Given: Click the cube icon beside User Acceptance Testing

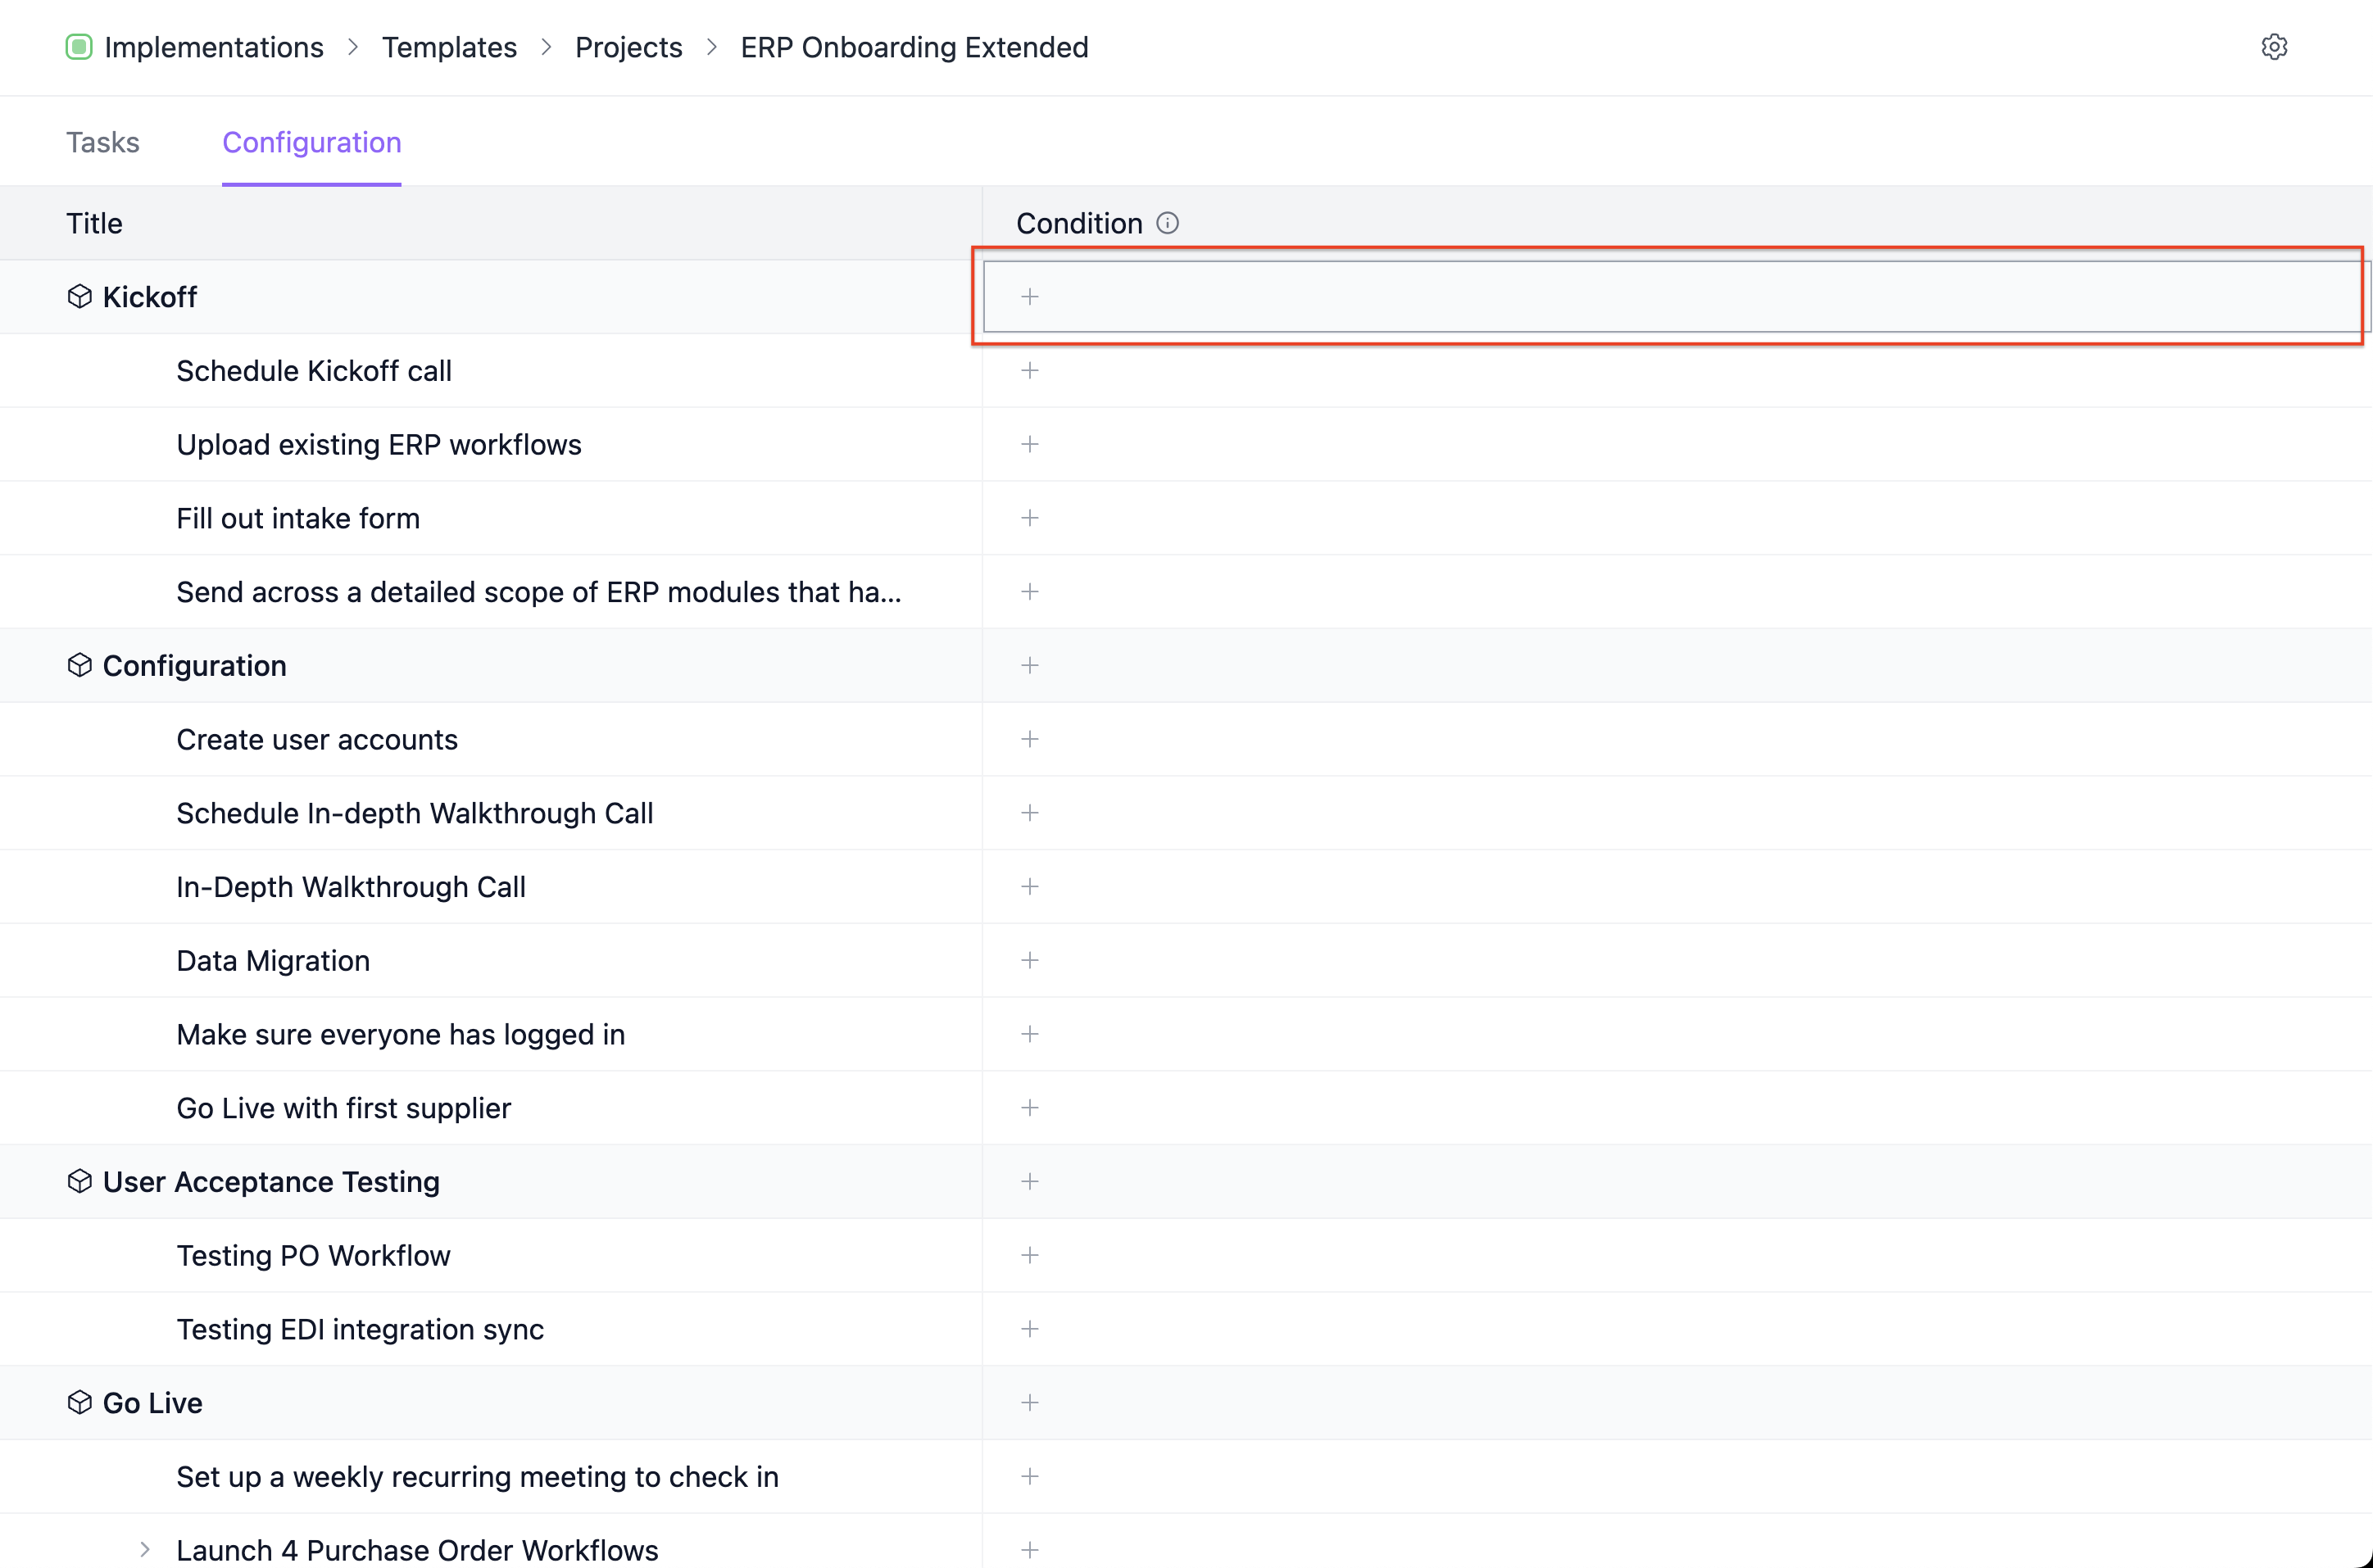Looking at the screenshot, I should 79,1181.
